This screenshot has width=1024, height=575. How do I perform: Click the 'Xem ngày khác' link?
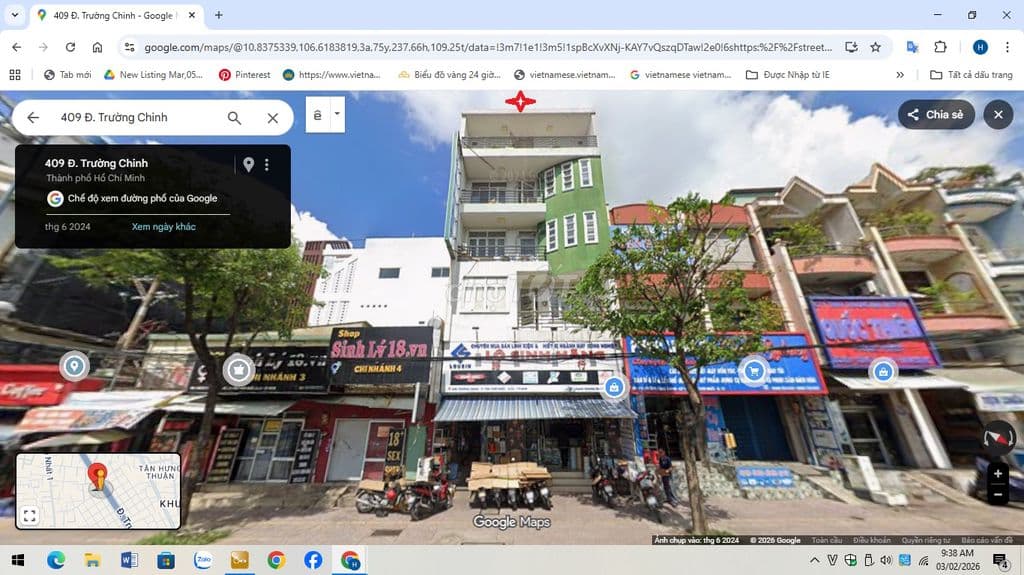coord(164,227)
